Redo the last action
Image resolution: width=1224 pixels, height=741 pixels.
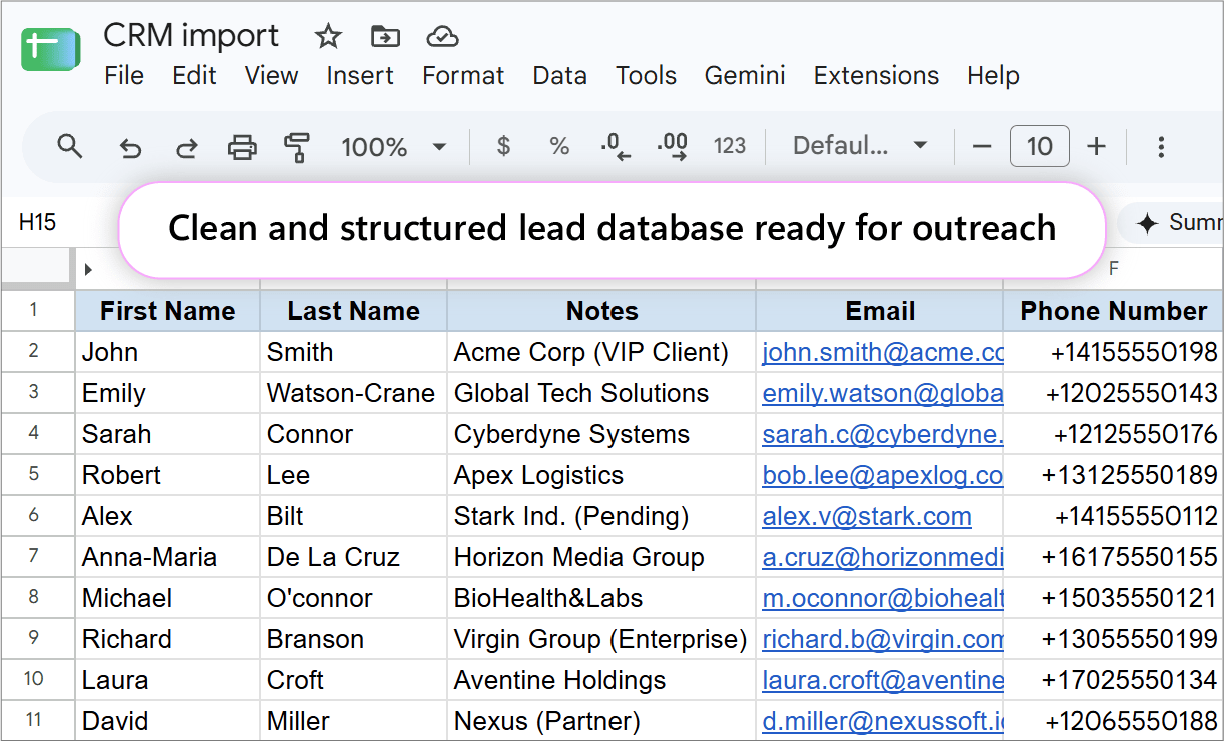pyautogui.click(x=186, y=148)
